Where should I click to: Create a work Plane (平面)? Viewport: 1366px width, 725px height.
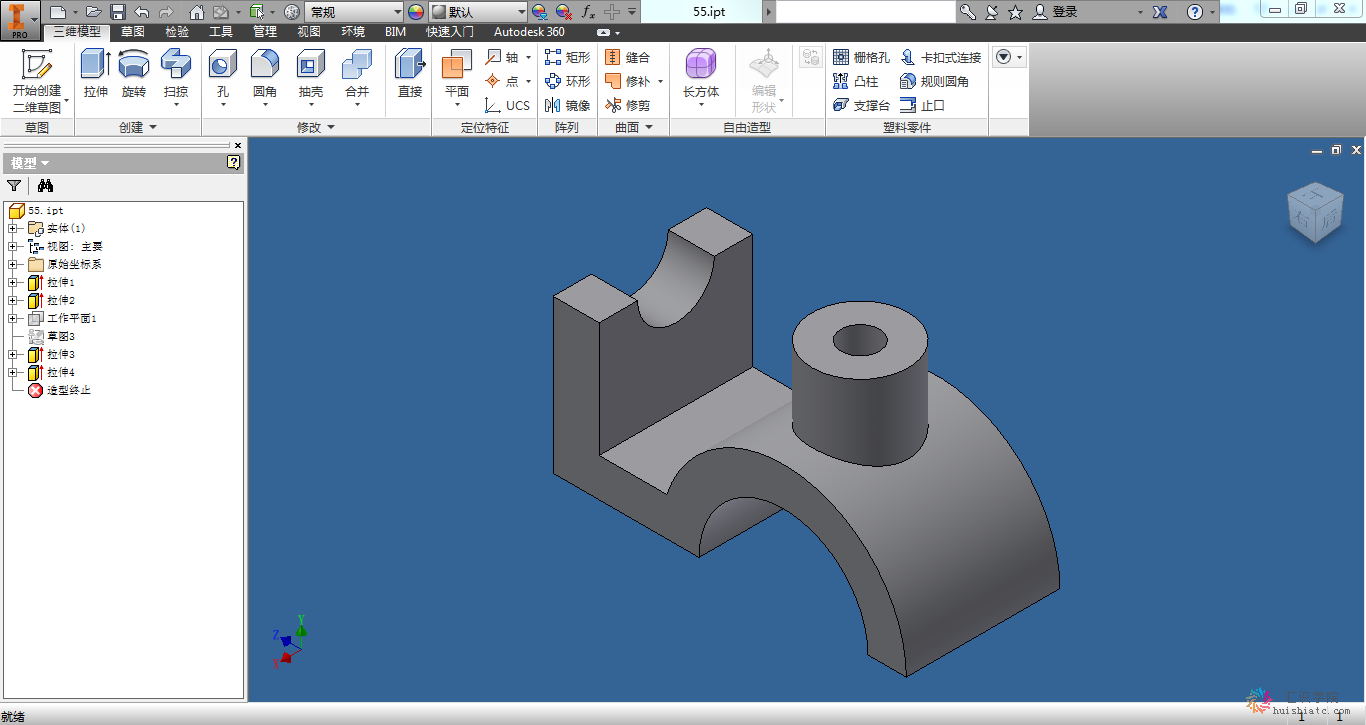click(x=457, y=78)
